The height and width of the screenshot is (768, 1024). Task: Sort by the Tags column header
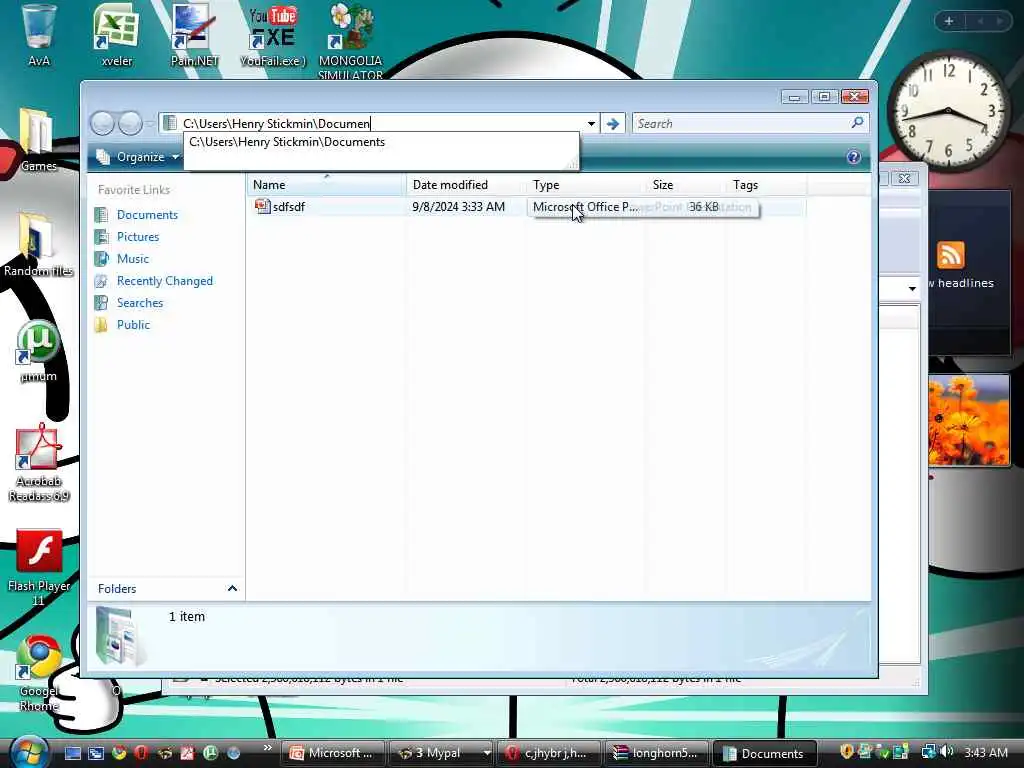(767, 185)
